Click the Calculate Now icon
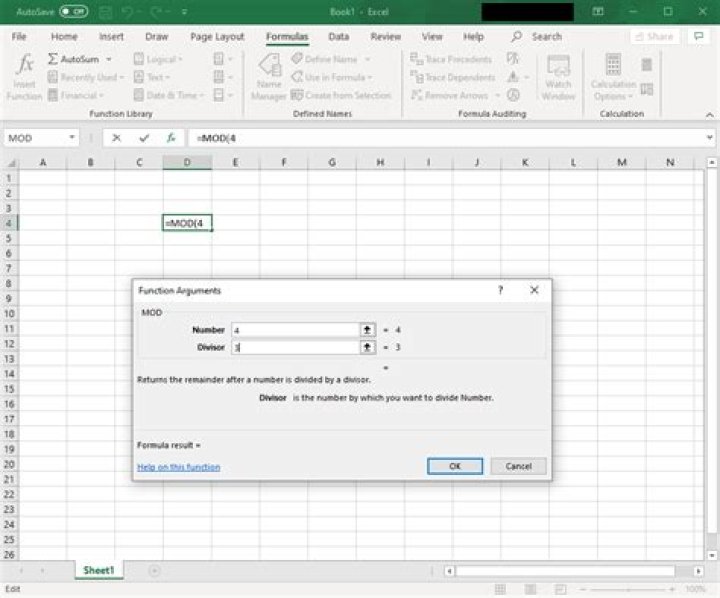 [x=647, y=64]
